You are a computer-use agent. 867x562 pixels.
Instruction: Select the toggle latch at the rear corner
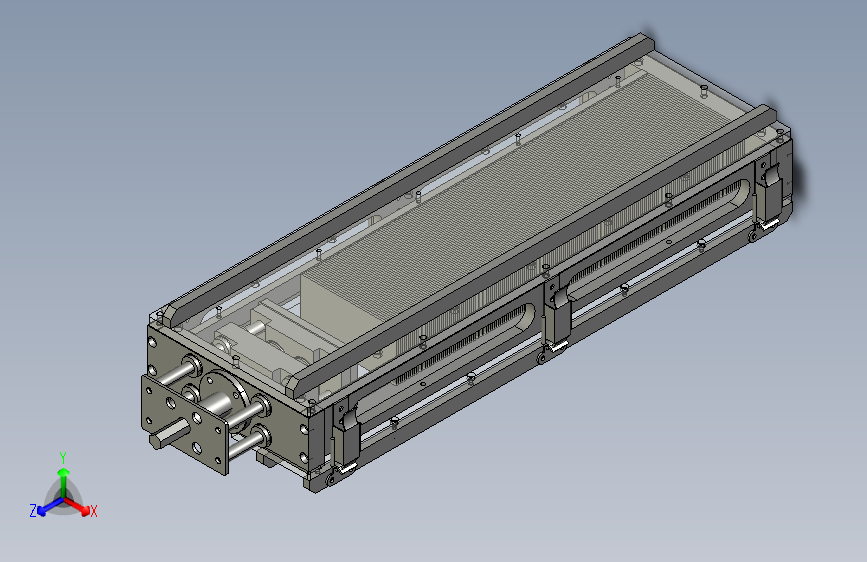pyautogui.click(x=768, y=194)
